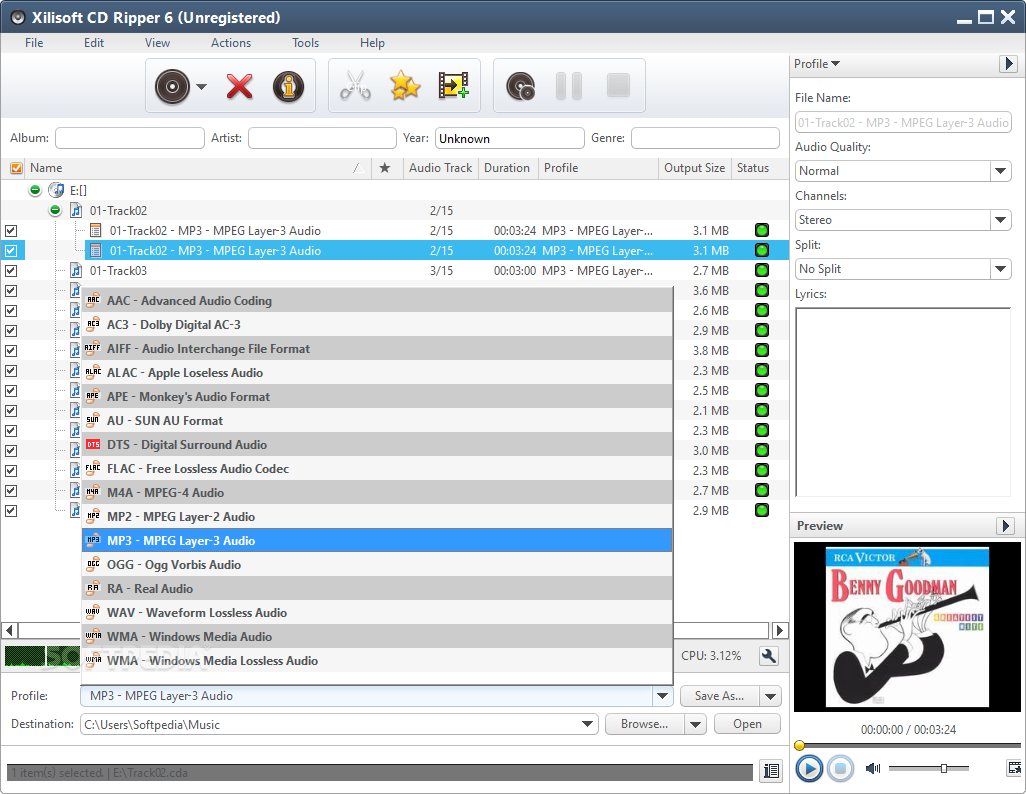
Task: Toggle the check-all checkbox in Name header
Action: pos(16,168)
